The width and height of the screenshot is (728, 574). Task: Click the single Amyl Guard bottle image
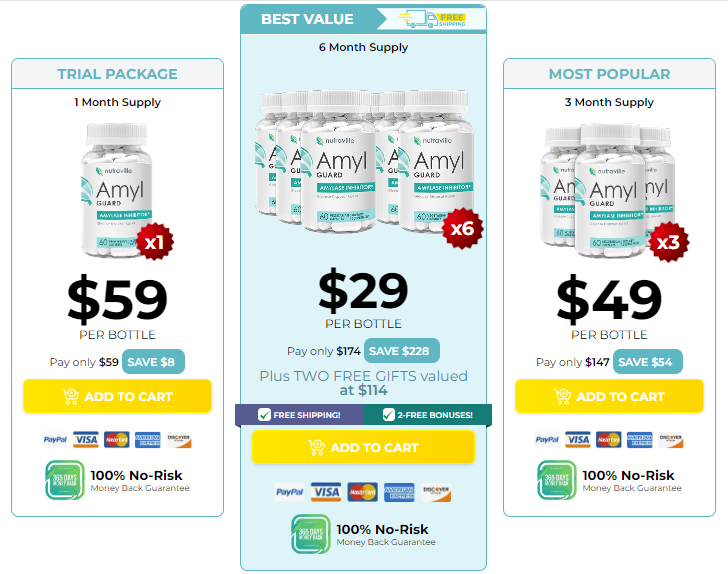click(x=117, y=190)
